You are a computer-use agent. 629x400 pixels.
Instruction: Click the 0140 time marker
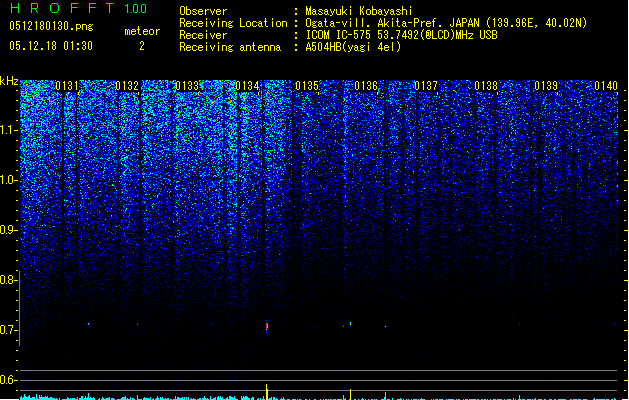pos(606,86)
